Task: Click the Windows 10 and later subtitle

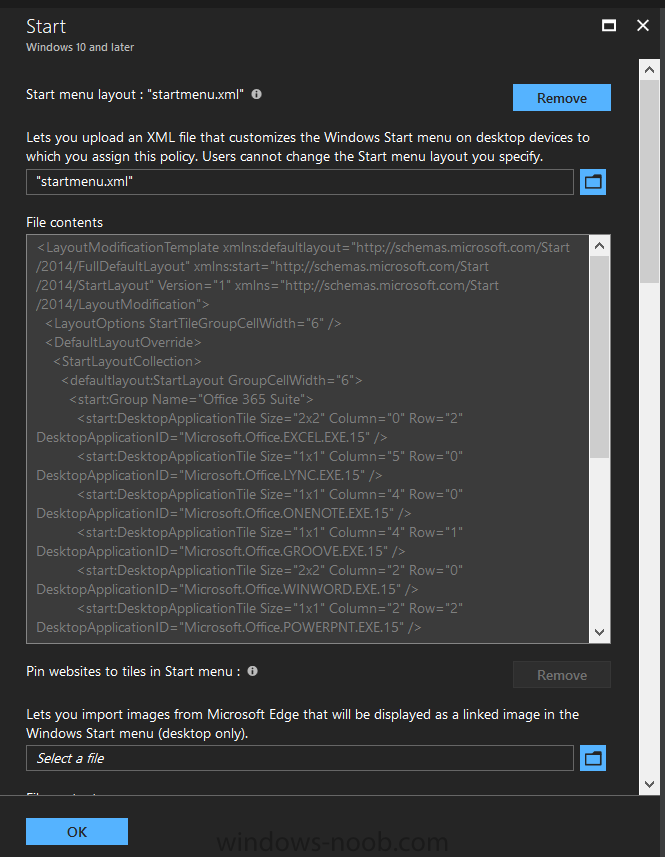Action: click(x=80, y=47)
